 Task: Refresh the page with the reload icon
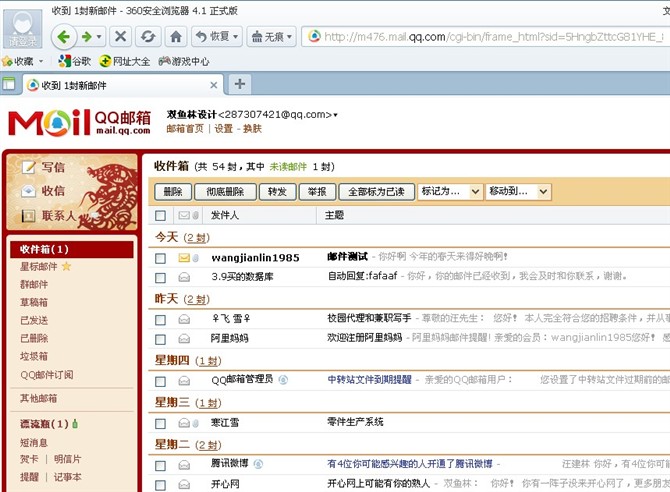pyautogui.click(x=148, y=36)
